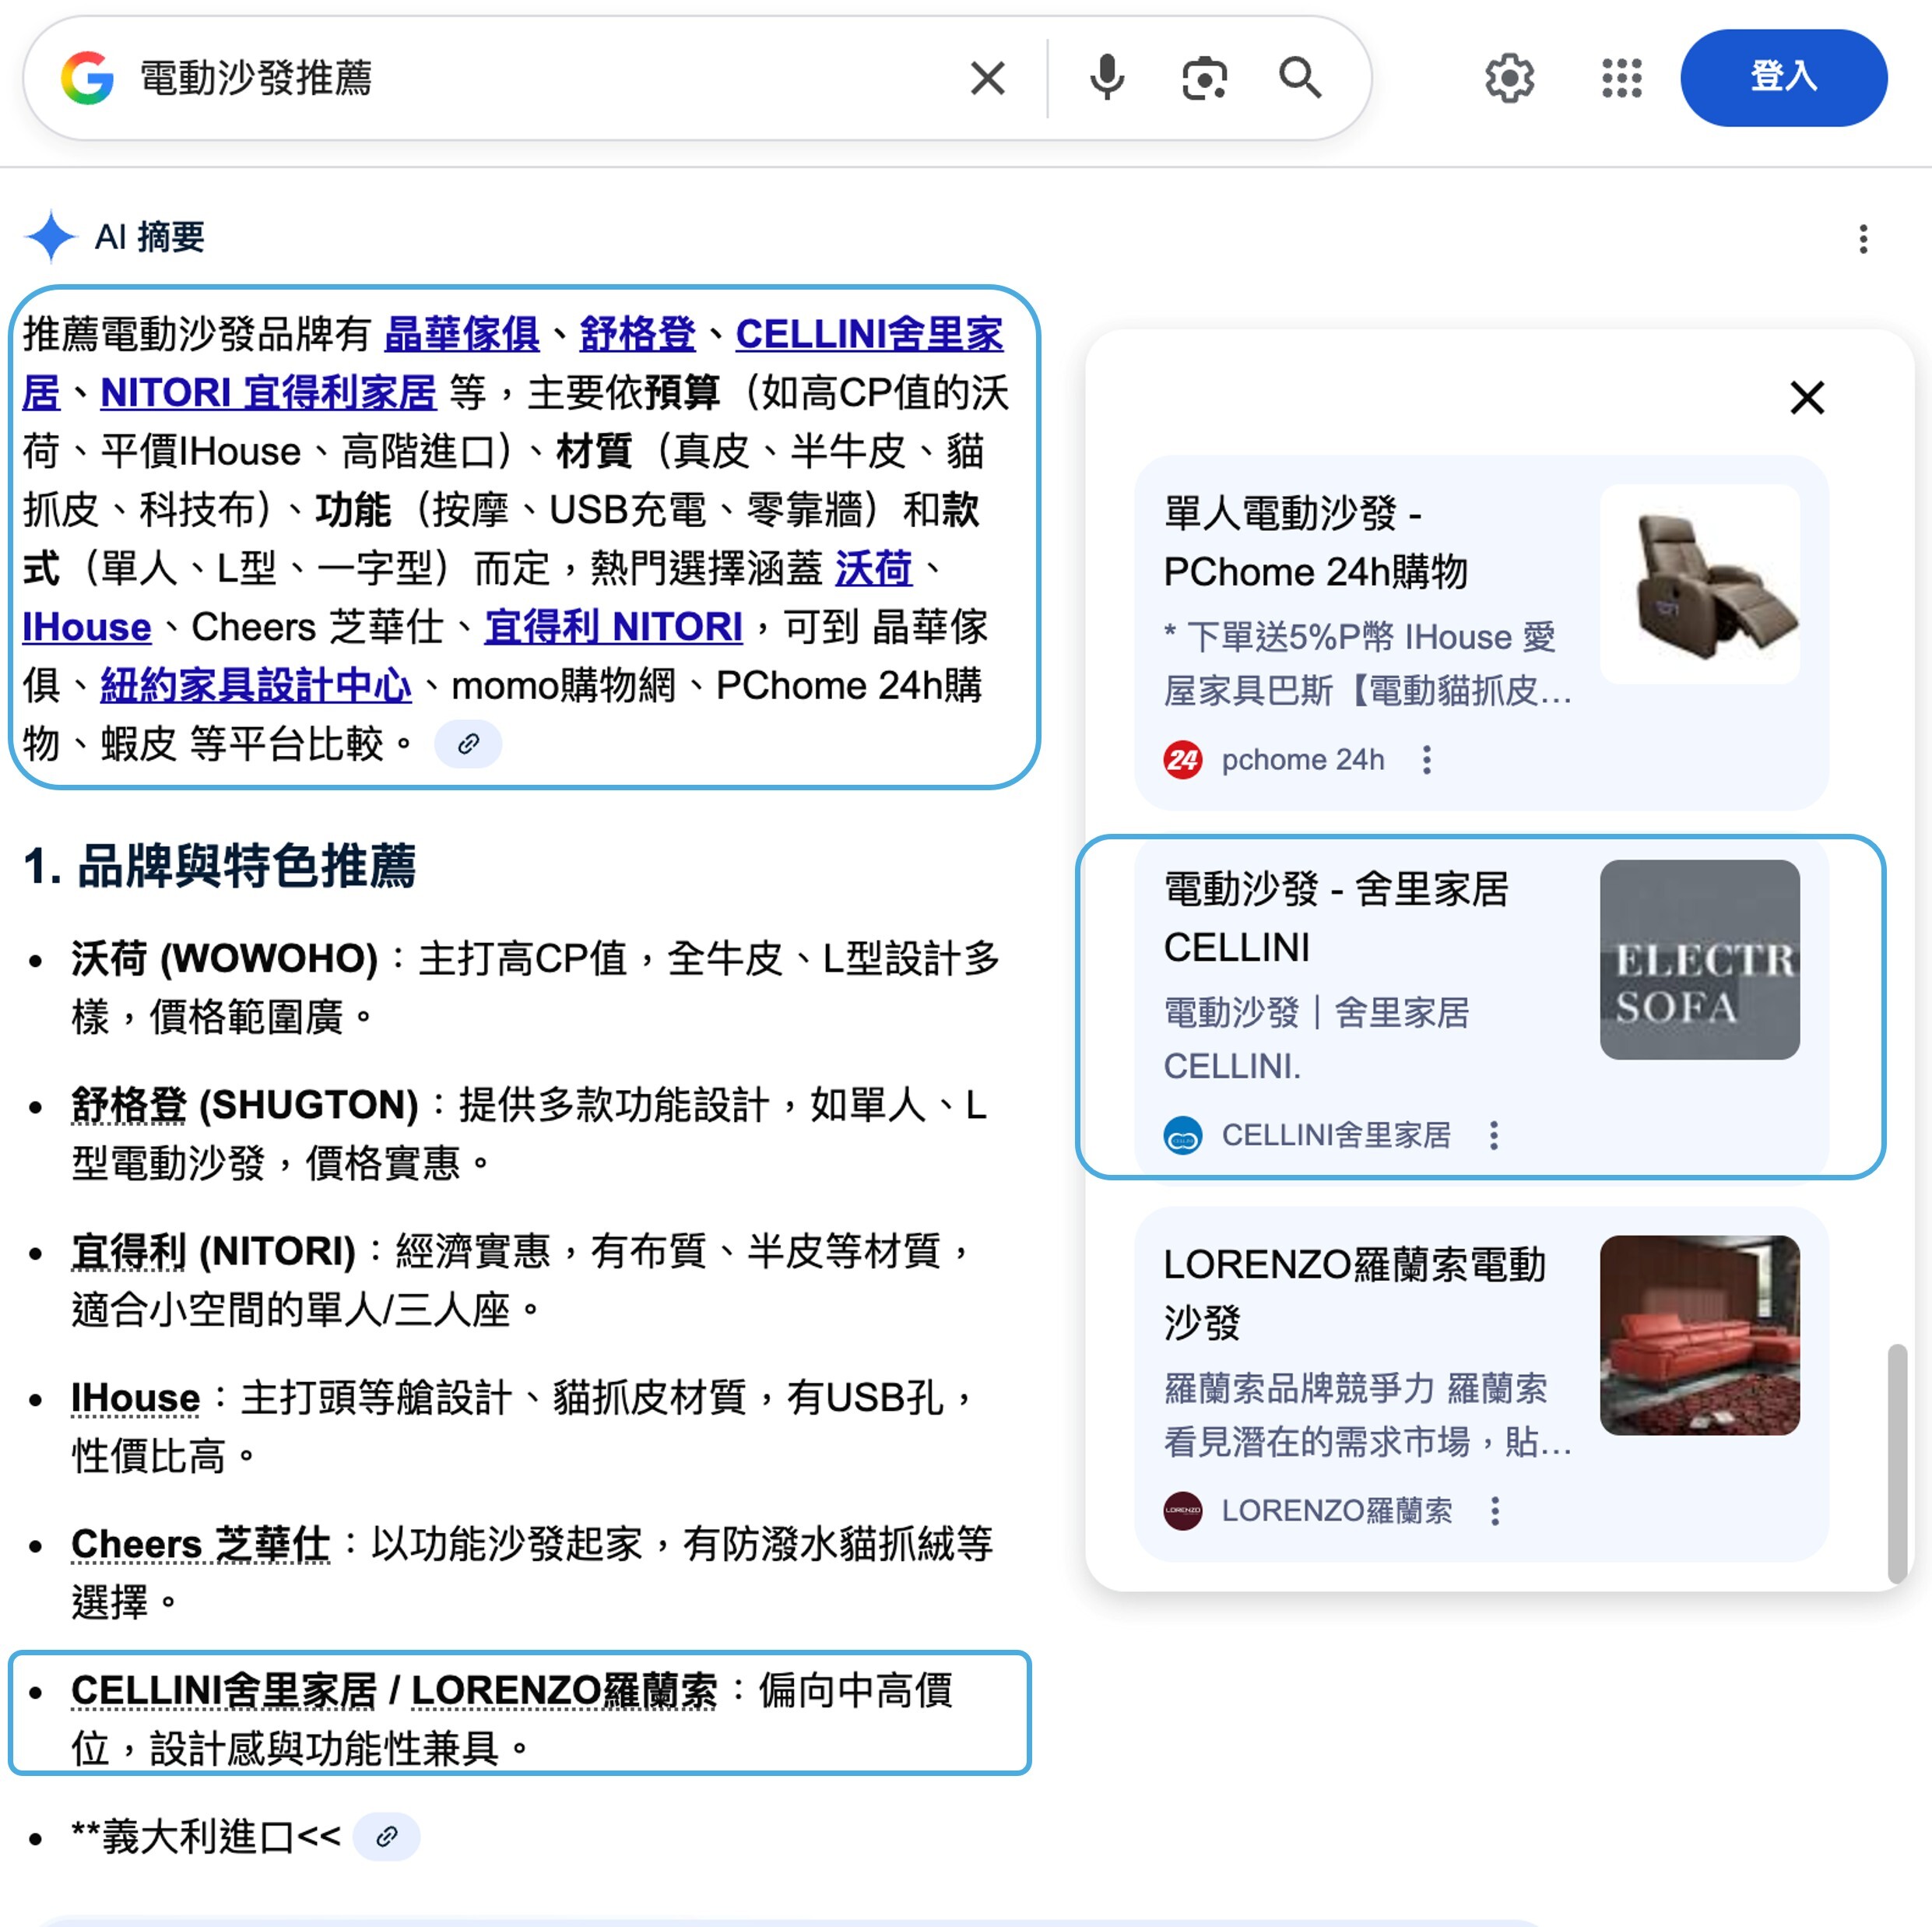Click link chip after summary paragraph
This screenshot has width=1932, height=1927.
(468, 744)
